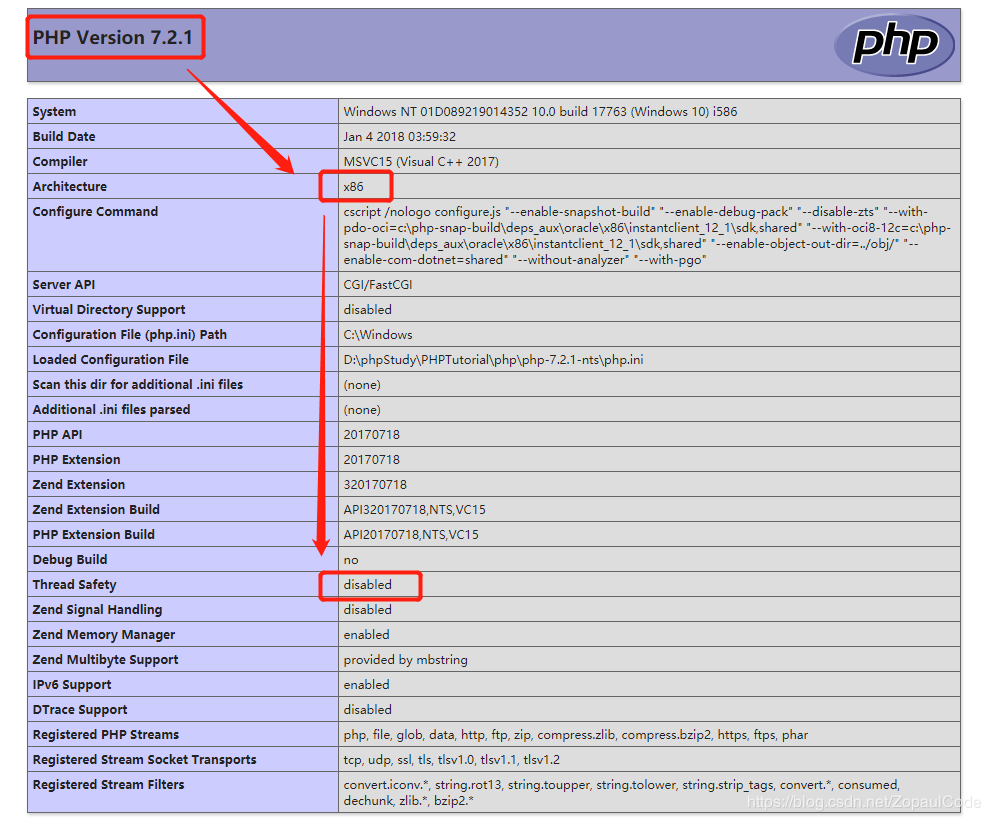
Task: Select (none) value for scan dir row
Action: coord(362,385)
